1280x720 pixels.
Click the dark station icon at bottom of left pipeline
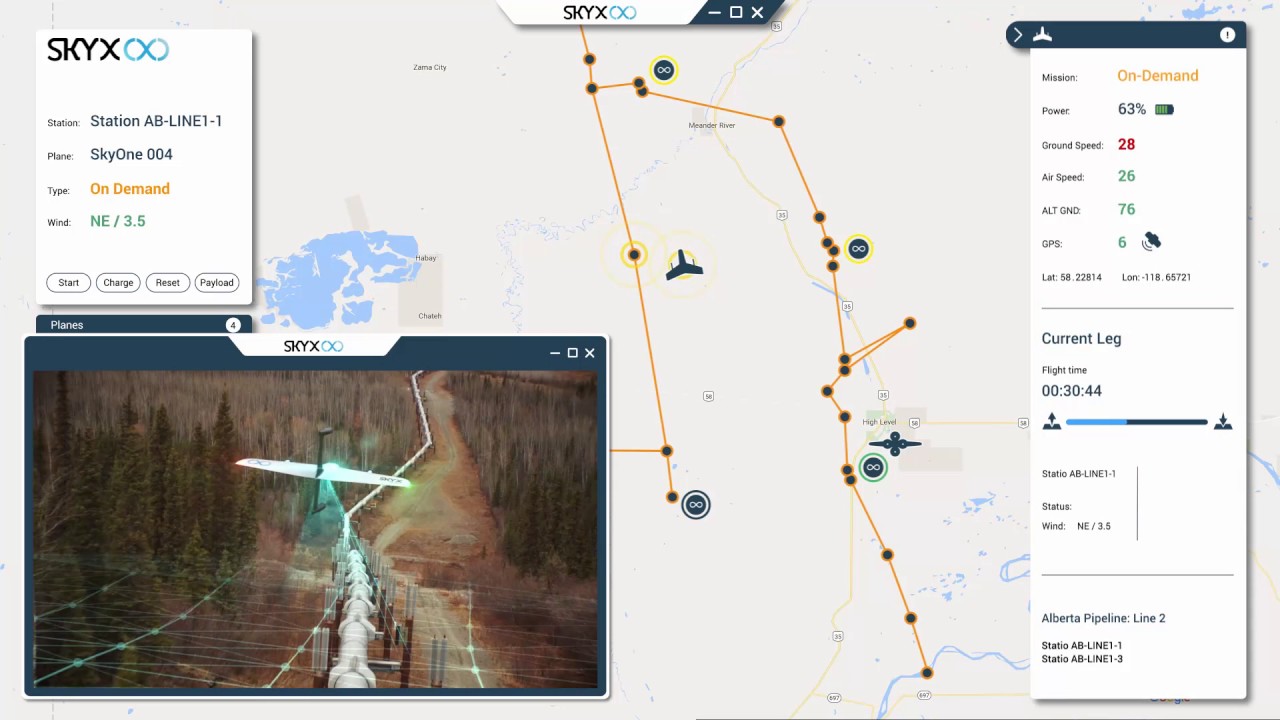pyautogui.click(x=696, y=505)
